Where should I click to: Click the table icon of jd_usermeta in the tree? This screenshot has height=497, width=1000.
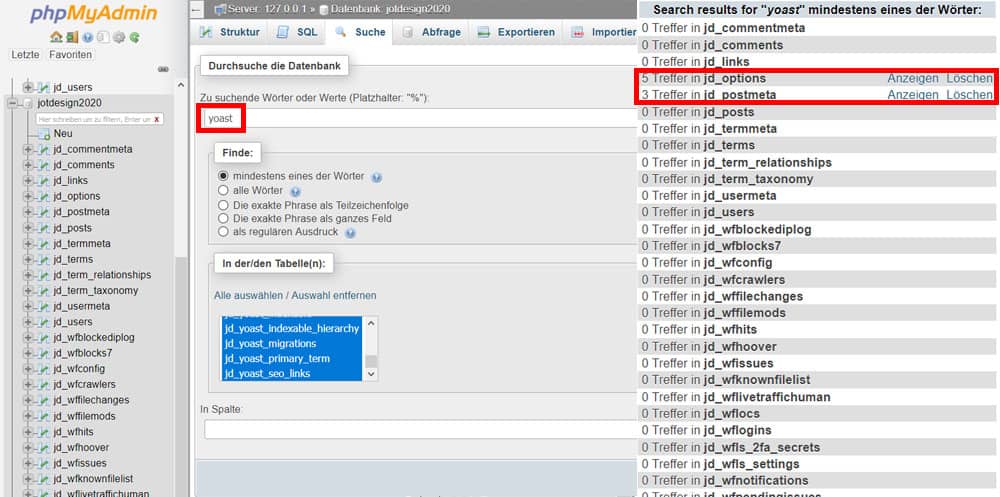44,306
